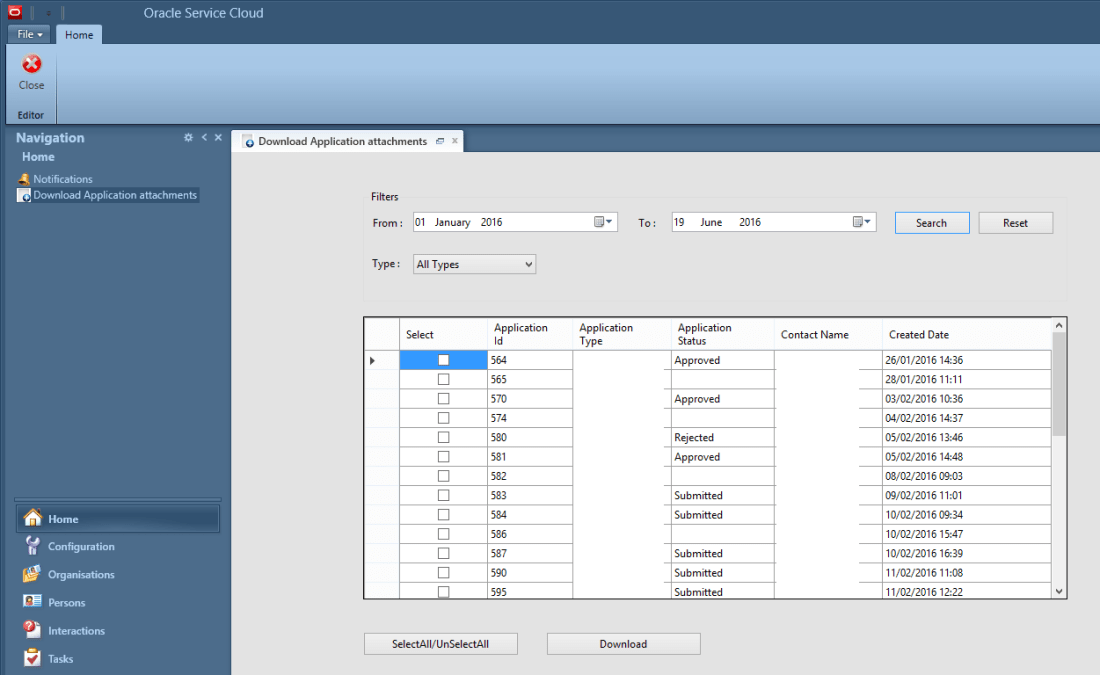Close the editor with the red Close icon
The height and width of the screenshot is (675, 1100).
tap(30, 62)
